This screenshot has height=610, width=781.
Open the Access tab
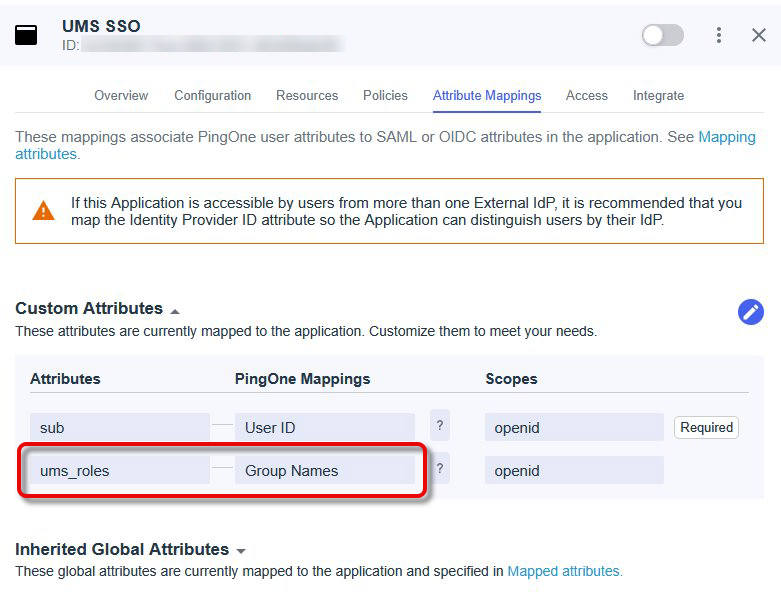coord(586,96)
